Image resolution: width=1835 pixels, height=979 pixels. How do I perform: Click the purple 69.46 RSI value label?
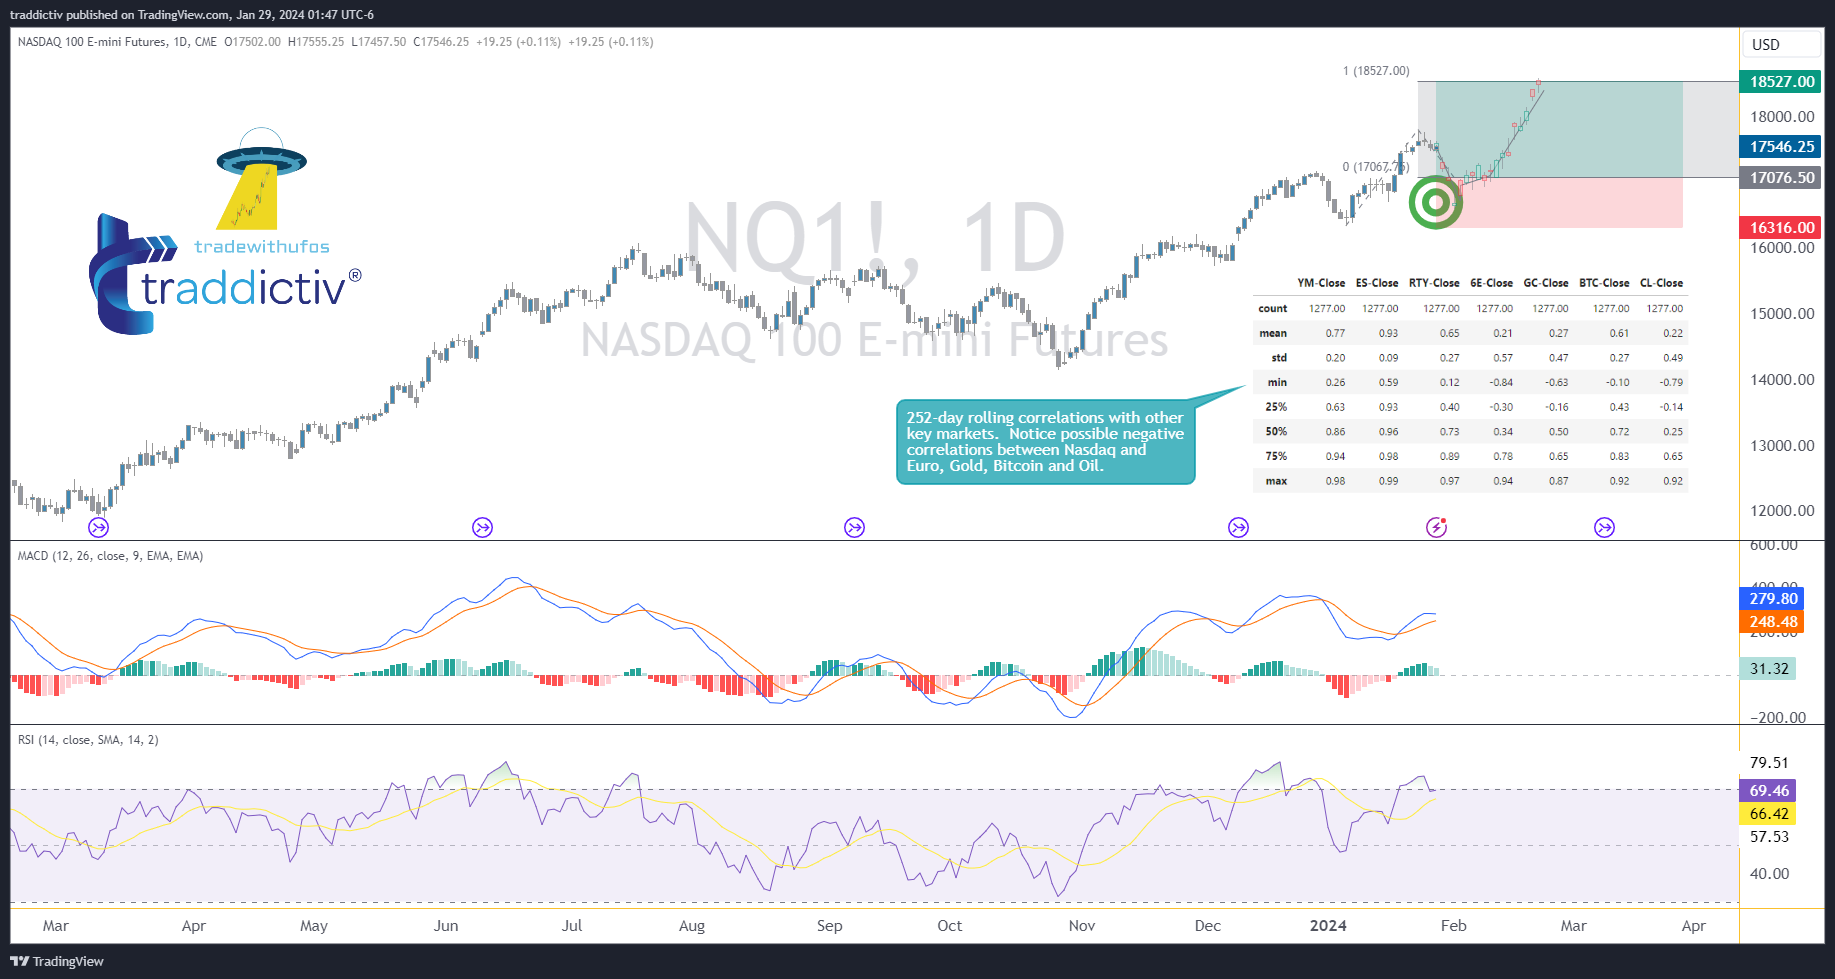click(x=1768, y=791)
